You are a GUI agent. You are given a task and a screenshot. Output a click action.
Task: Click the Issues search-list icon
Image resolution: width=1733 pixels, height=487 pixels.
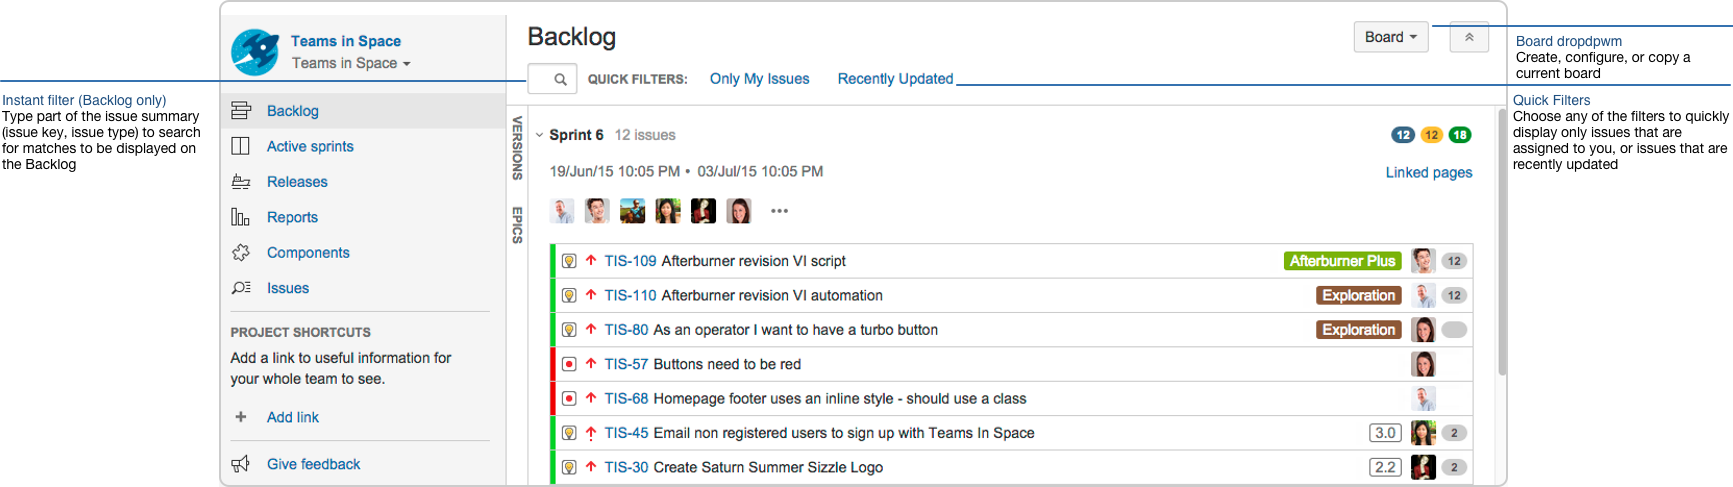pos(241,288)
